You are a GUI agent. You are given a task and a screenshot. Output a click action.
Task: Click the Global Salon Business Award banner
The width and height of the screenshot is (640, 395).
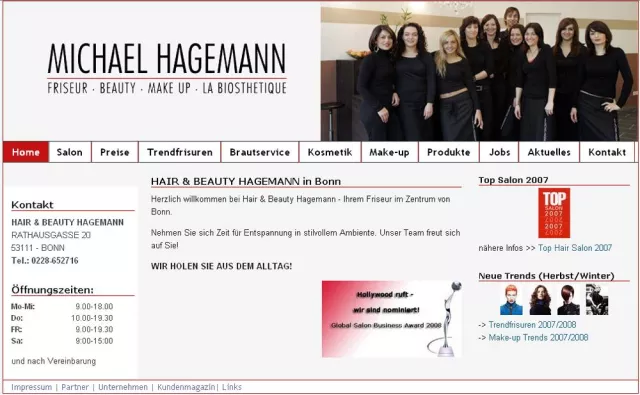(x=392, y=319)
